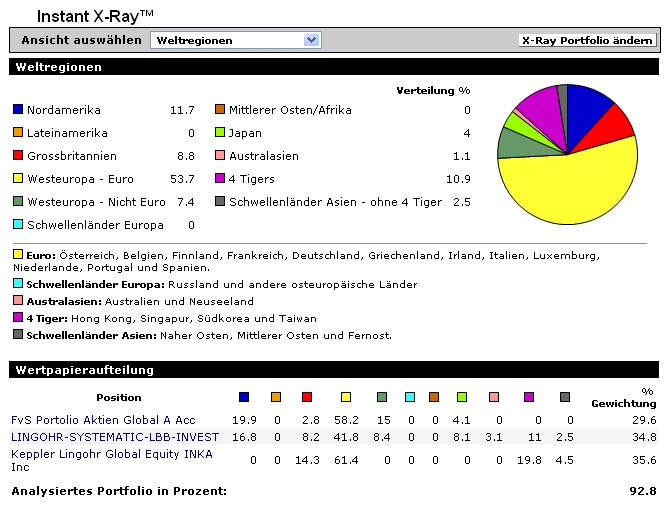Click the Keppler 4 Tigers value 19.8
Screen dimensions: 668x512
tap(529, 460)
